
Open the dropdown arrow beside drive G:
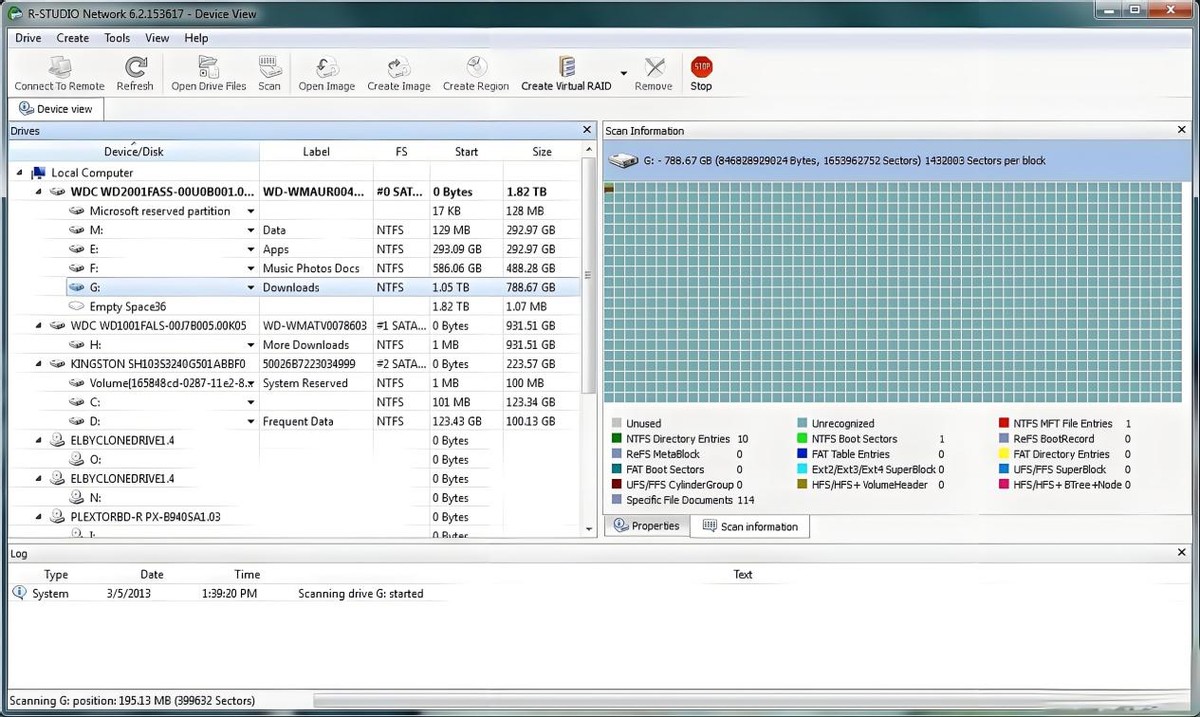pos(251,288)
